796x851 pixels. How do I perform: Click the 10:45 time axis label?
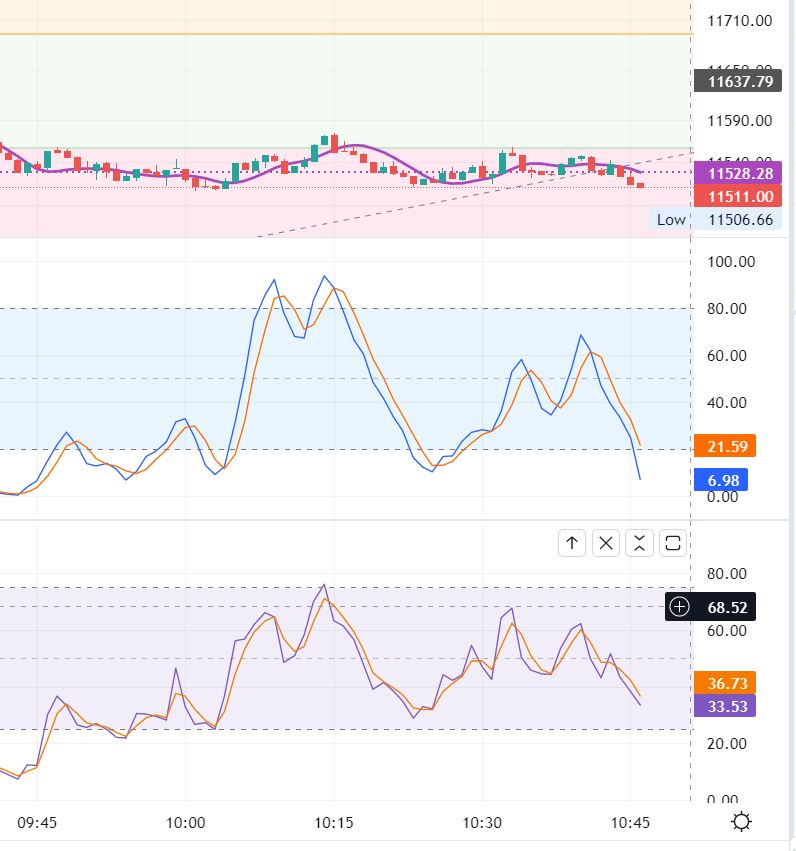click(631, 823)
